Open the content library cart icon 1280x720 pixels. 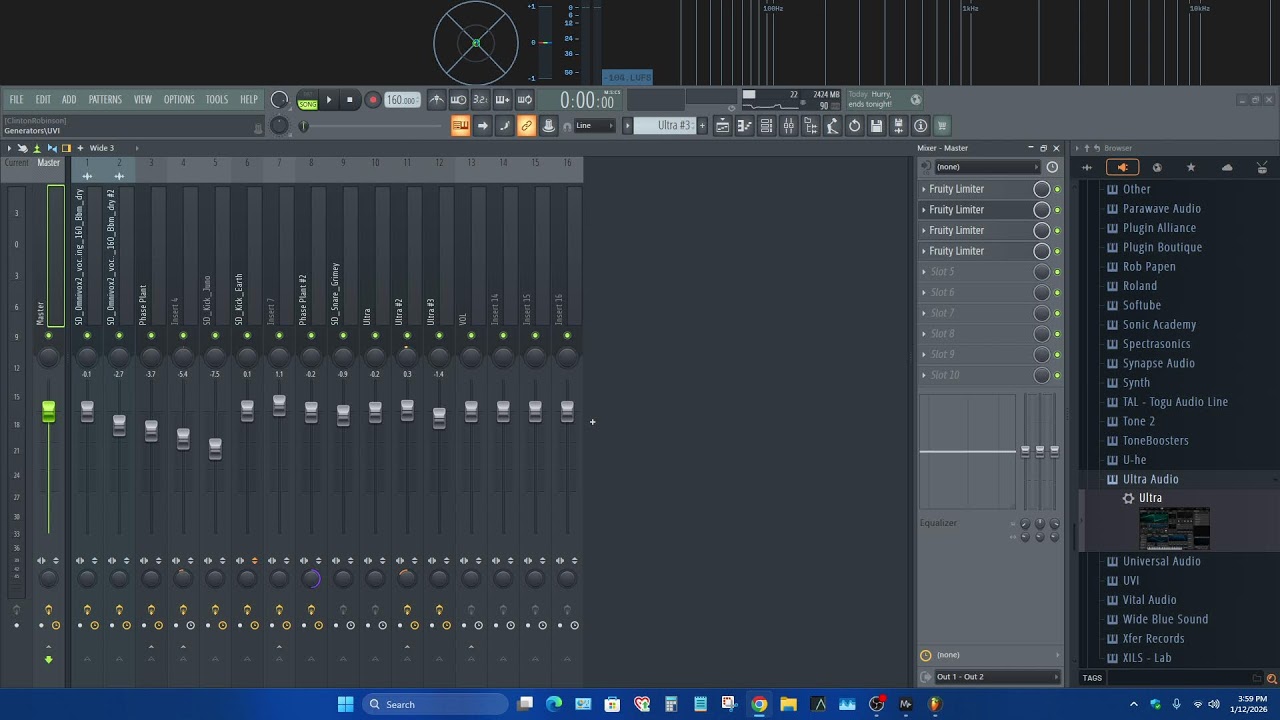pos(942,126)
